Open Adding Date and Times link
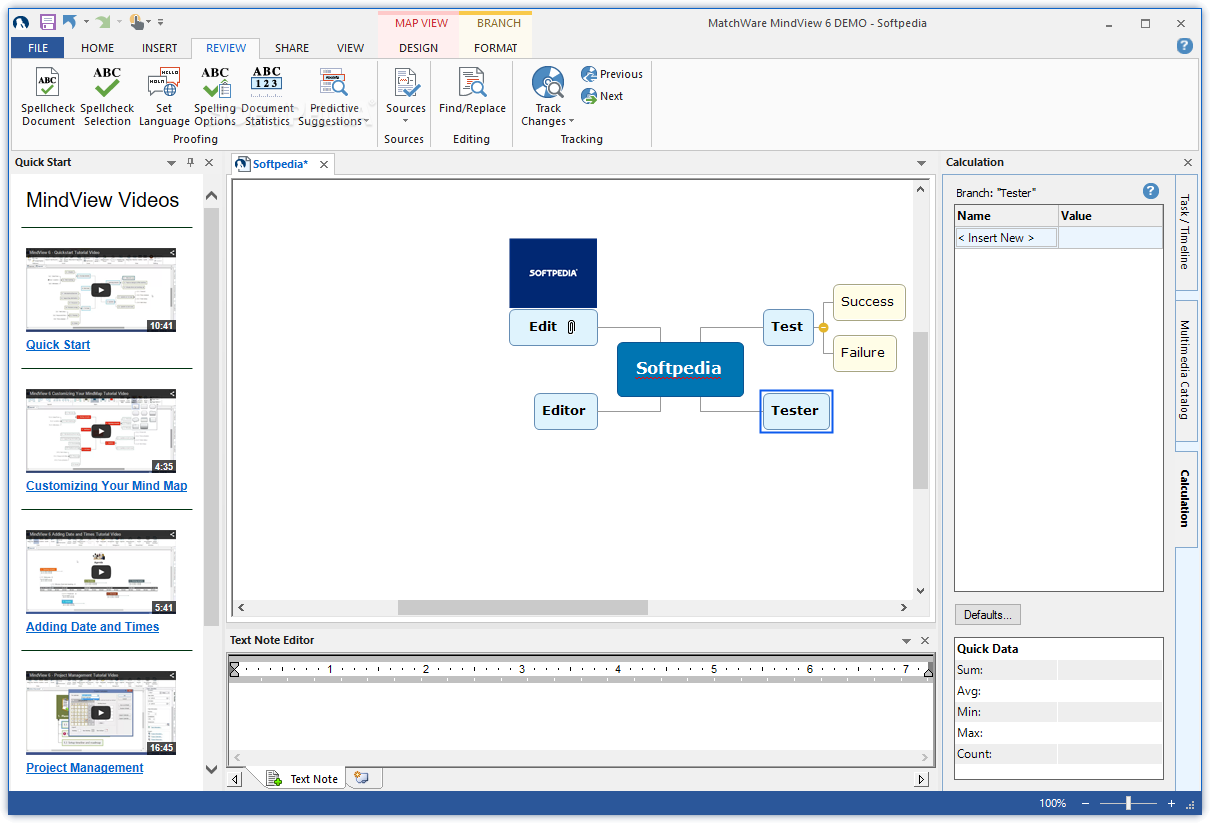1210x823 pixels. [x=93, y=627]
